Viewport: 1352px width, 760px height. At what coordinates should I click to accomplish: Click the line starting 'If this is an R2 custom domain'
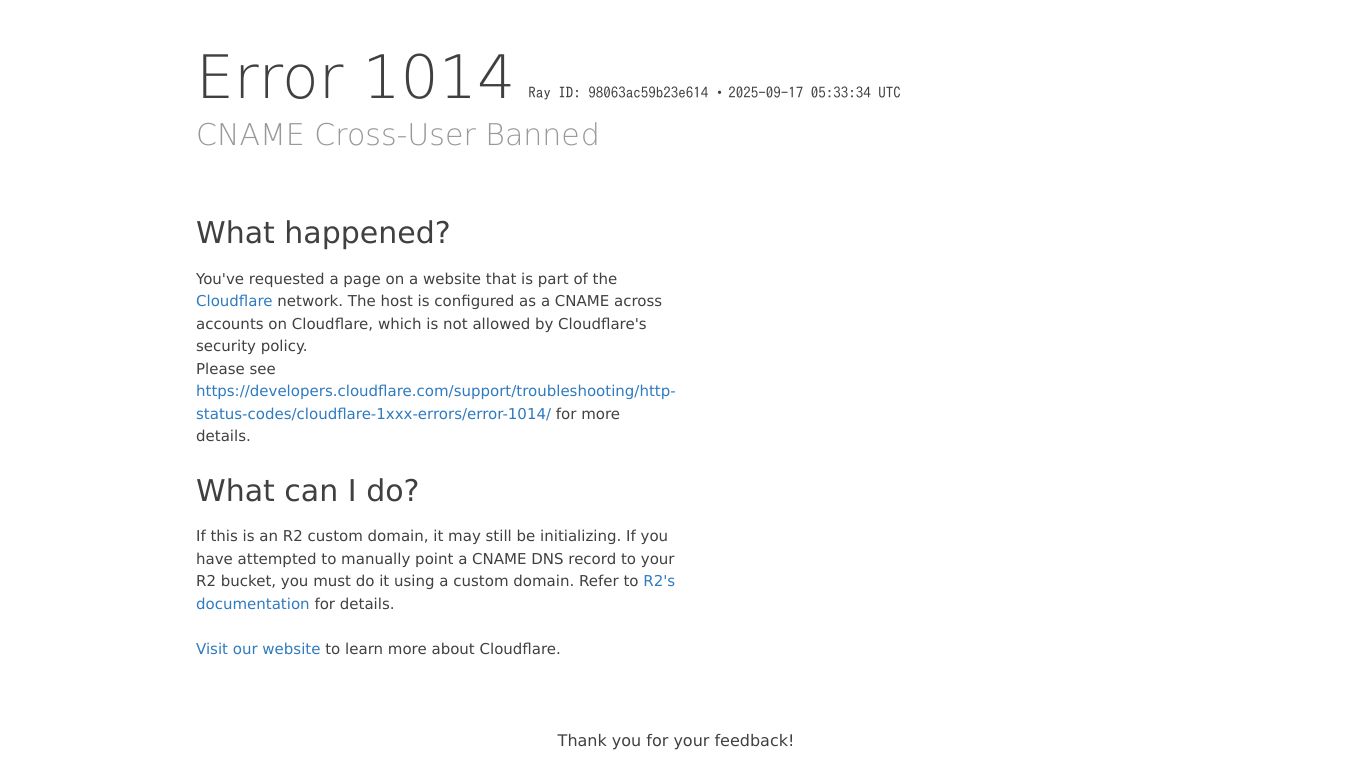[432, 536]
